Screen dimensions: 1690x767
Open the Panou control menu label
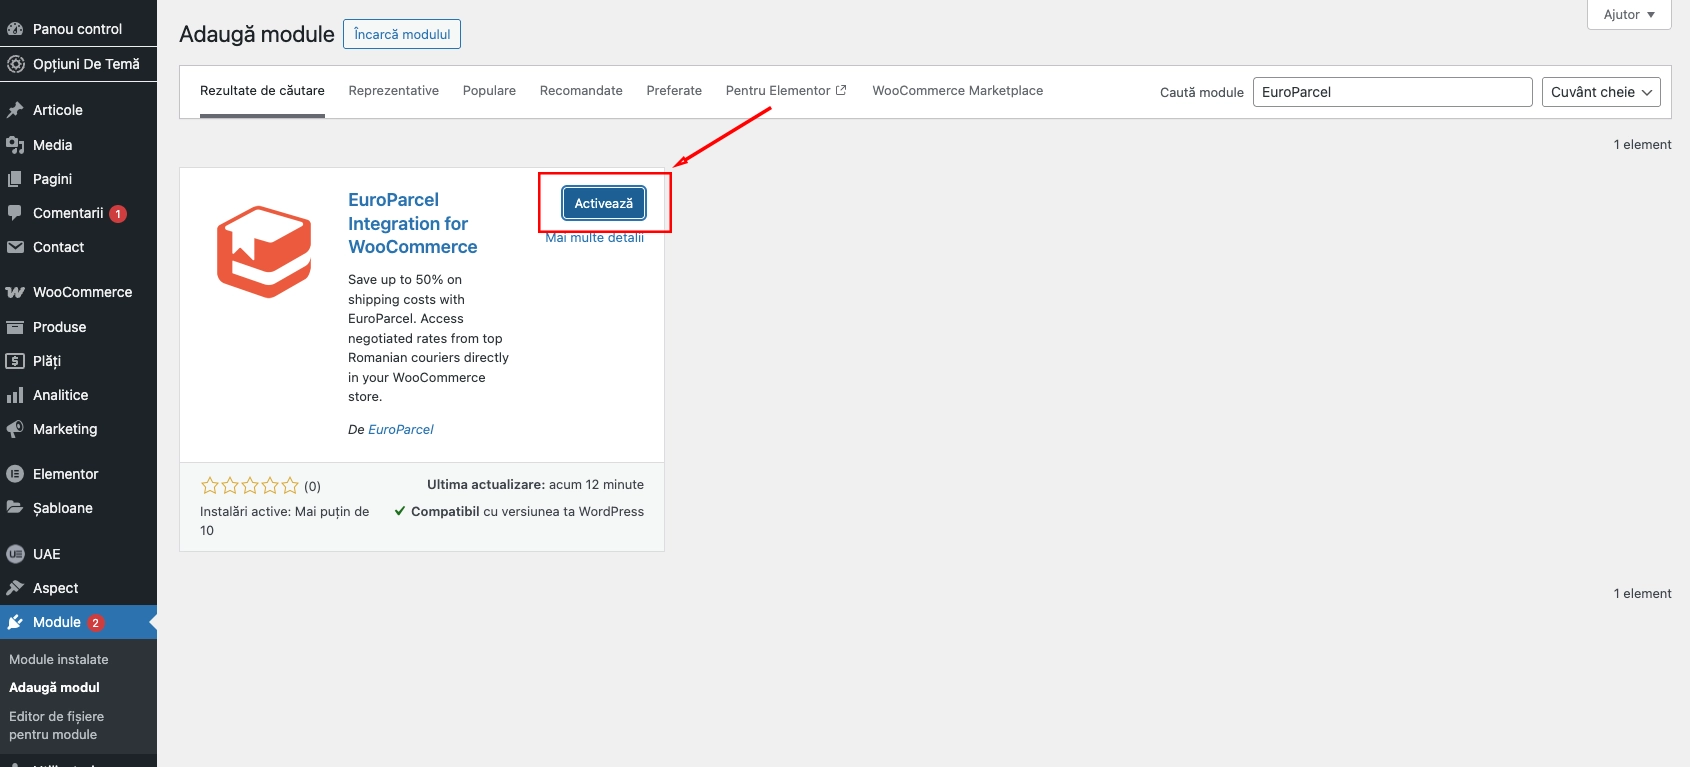click(x=77, y=29)
